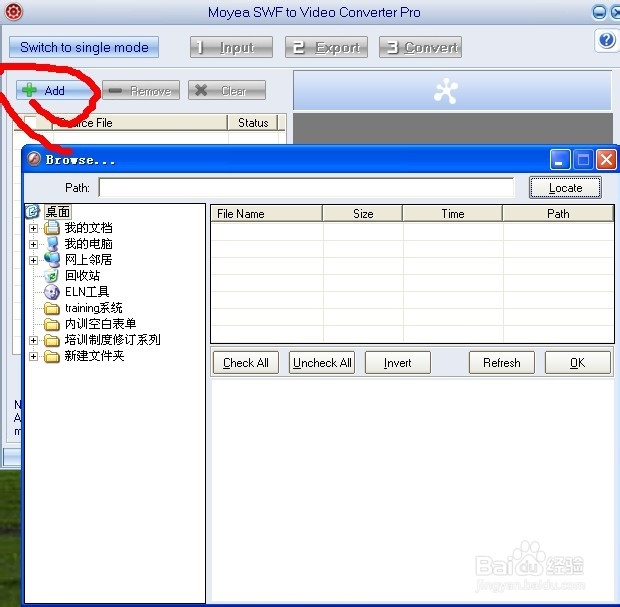Click the white splash logo in banner
Screen dimensions: 620x607
pyautogui.click(x=446, y=91)
